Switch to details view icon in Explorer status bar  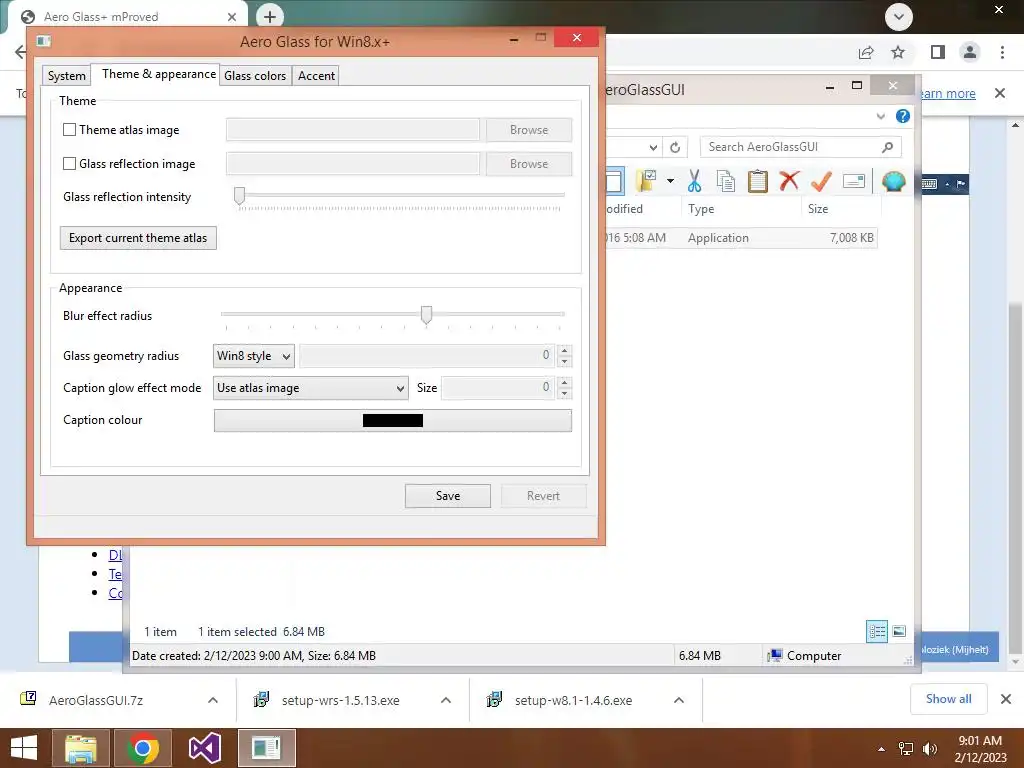[x=877, y=632]
